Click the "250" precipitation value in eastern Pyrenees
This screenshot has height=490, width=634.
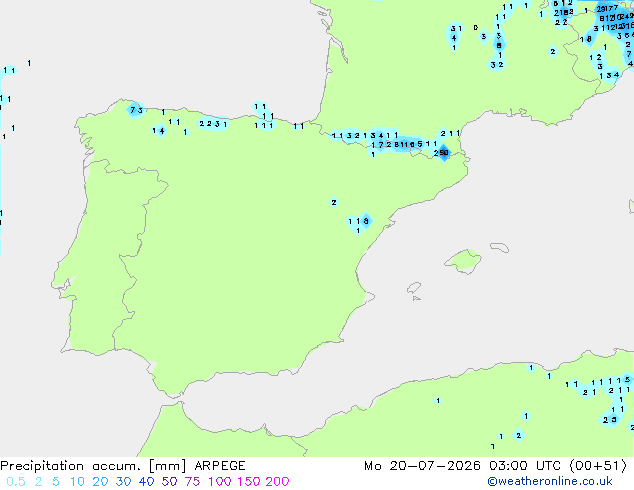point(441,153)
